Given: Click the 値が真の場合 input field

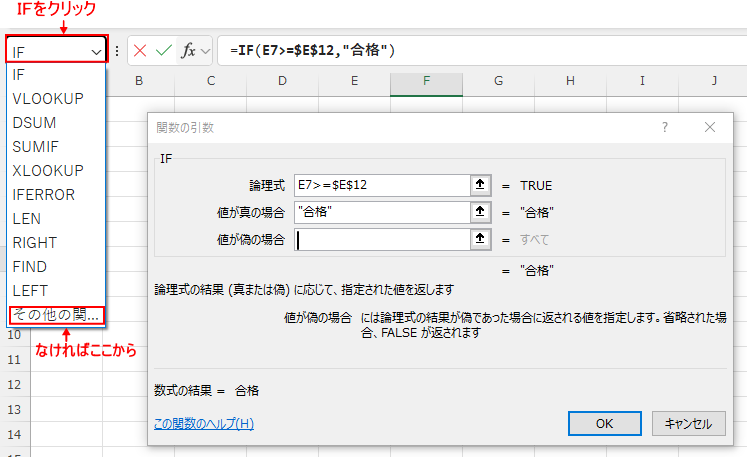Looking at the screenshot, I should 382,212.
